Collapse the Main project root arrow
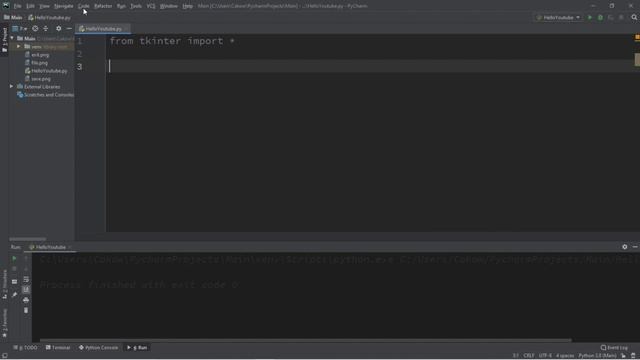The image size is (640, 360). coord(12,38)
